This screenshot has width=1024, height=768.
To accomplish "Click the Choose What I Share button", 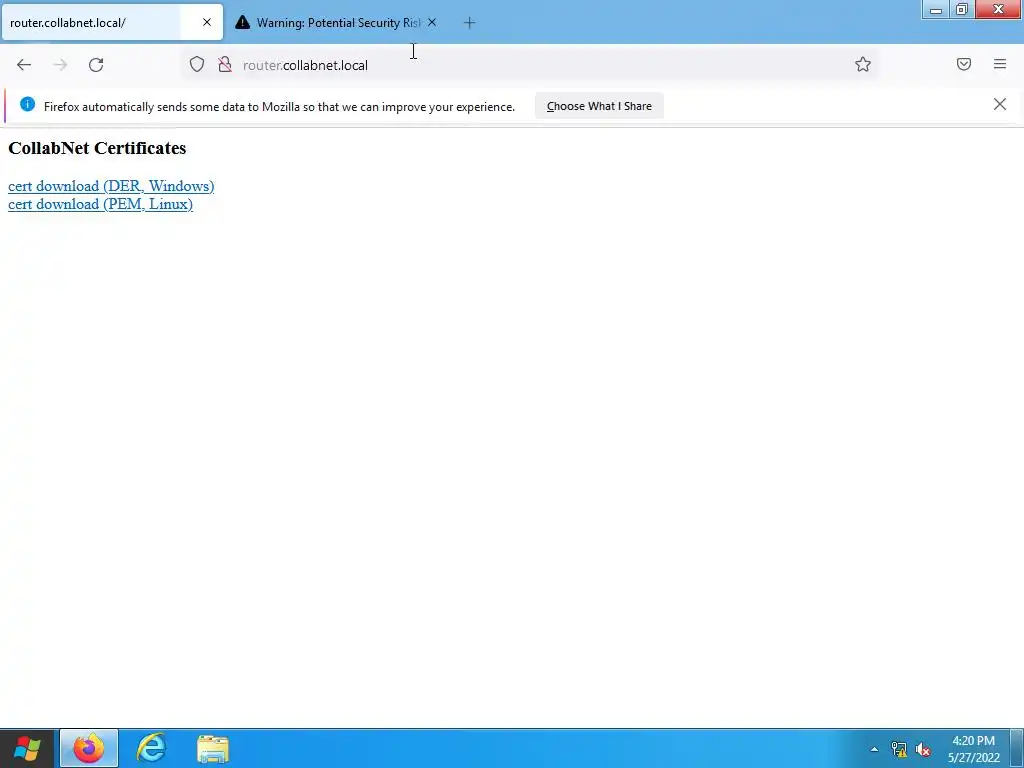I will [x=599, y=106].
